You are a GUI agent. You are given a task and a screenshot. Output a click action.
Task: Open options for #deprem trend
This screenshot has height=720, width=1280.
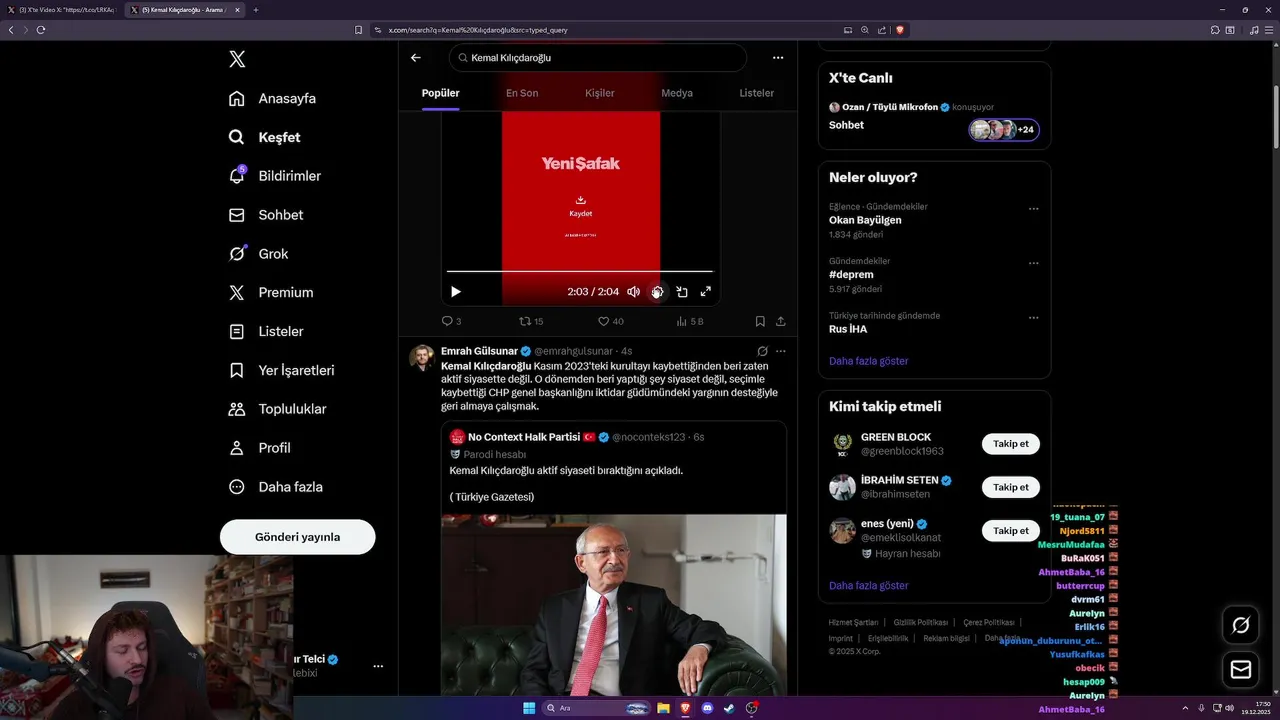tap(1033, 264)
